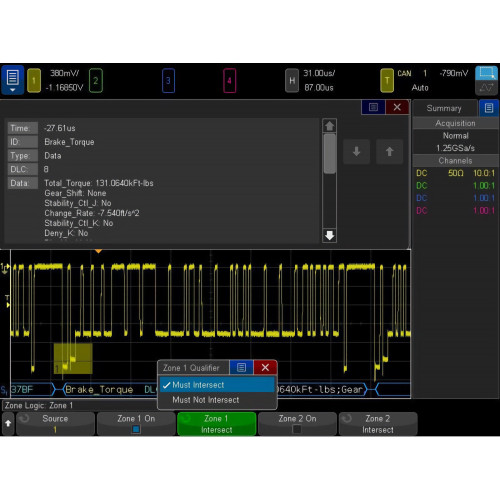The width and height of the screenshot is (500, 500).
Task: Click the lister scrollbar thumb
Action: pos(330,154)
